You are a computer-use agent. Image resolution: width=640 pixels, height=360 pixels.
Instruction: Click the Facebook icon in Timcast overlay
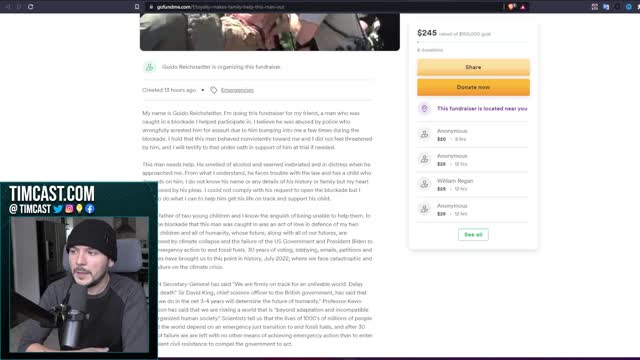(x=90, y=209)
